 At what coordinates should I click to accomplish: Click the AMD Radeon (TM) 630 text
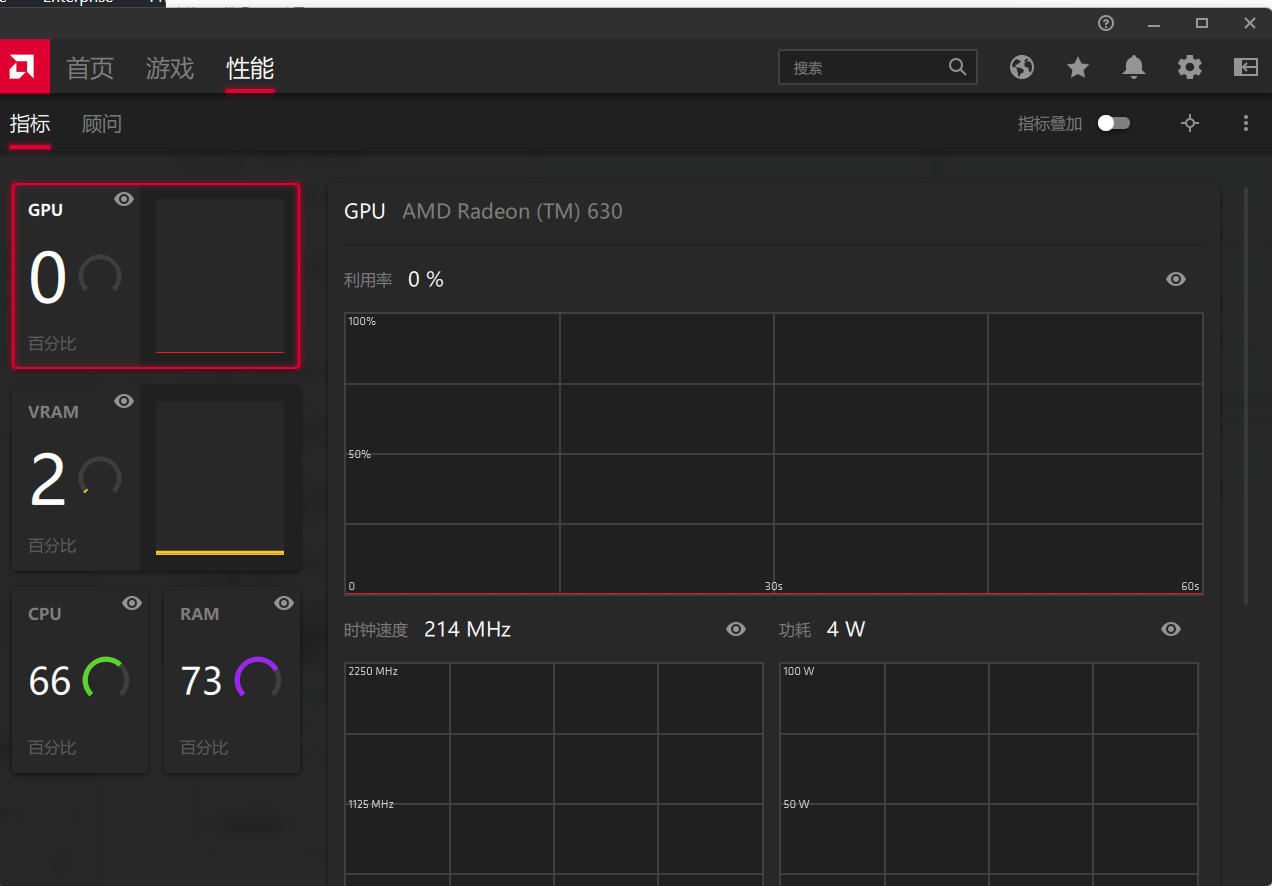pos(512,211)
